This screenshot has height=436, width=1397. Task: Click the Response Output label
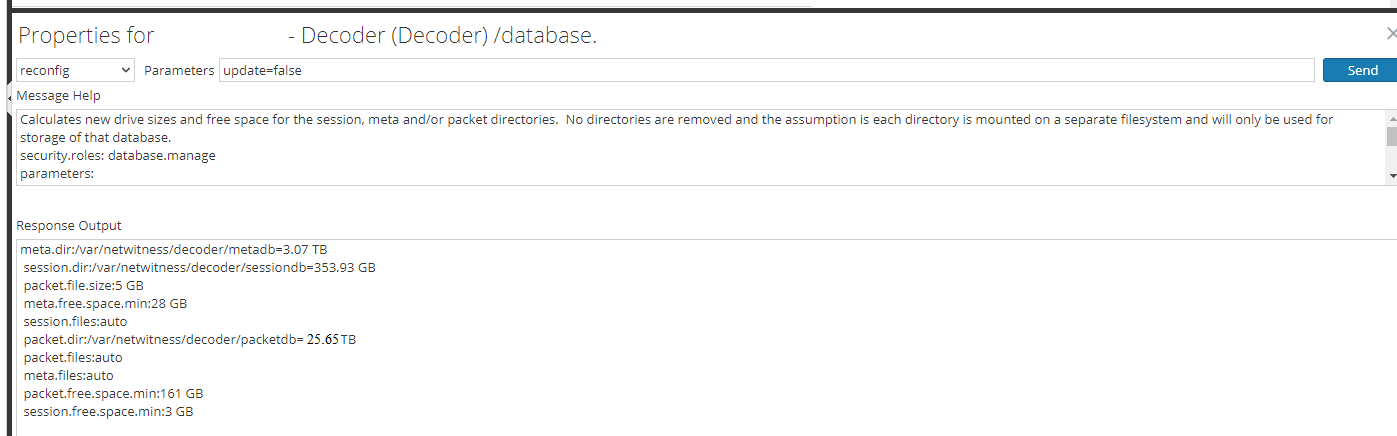[69, 226]
